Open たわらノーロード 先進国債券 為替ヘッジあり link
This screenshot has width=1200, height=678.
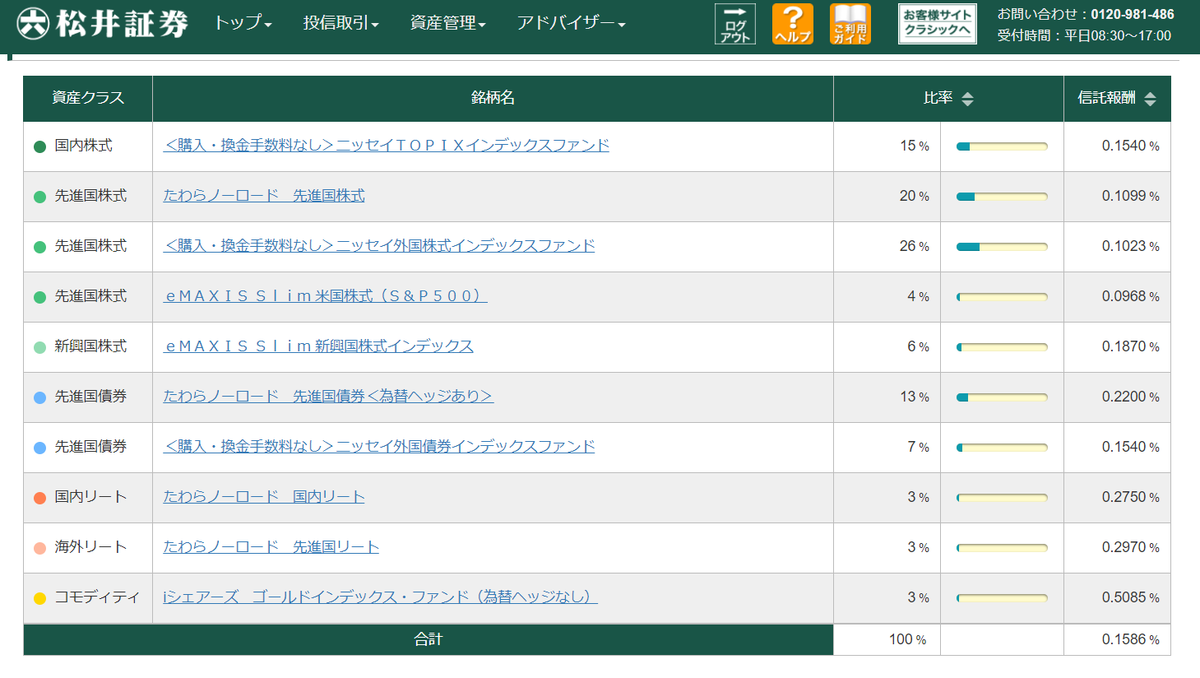tap(328, 396)
